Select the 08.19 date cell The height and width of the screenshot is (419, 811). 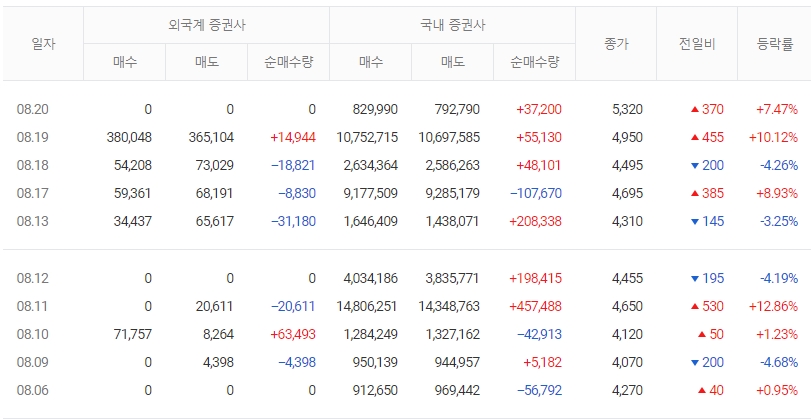[x=33, y=137]
